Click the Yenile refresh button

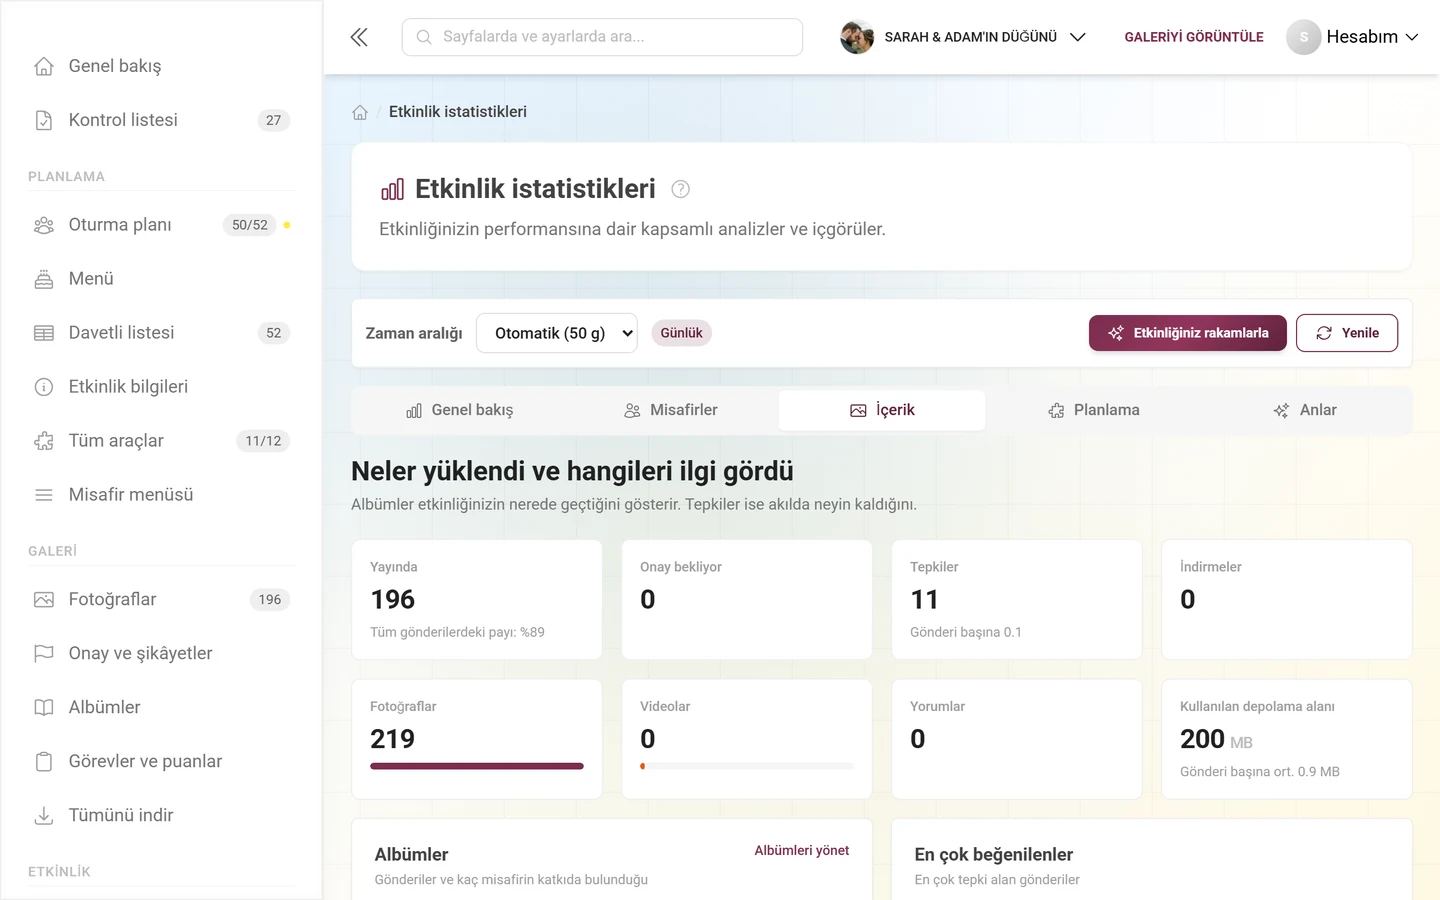(x=1347, y=333)
